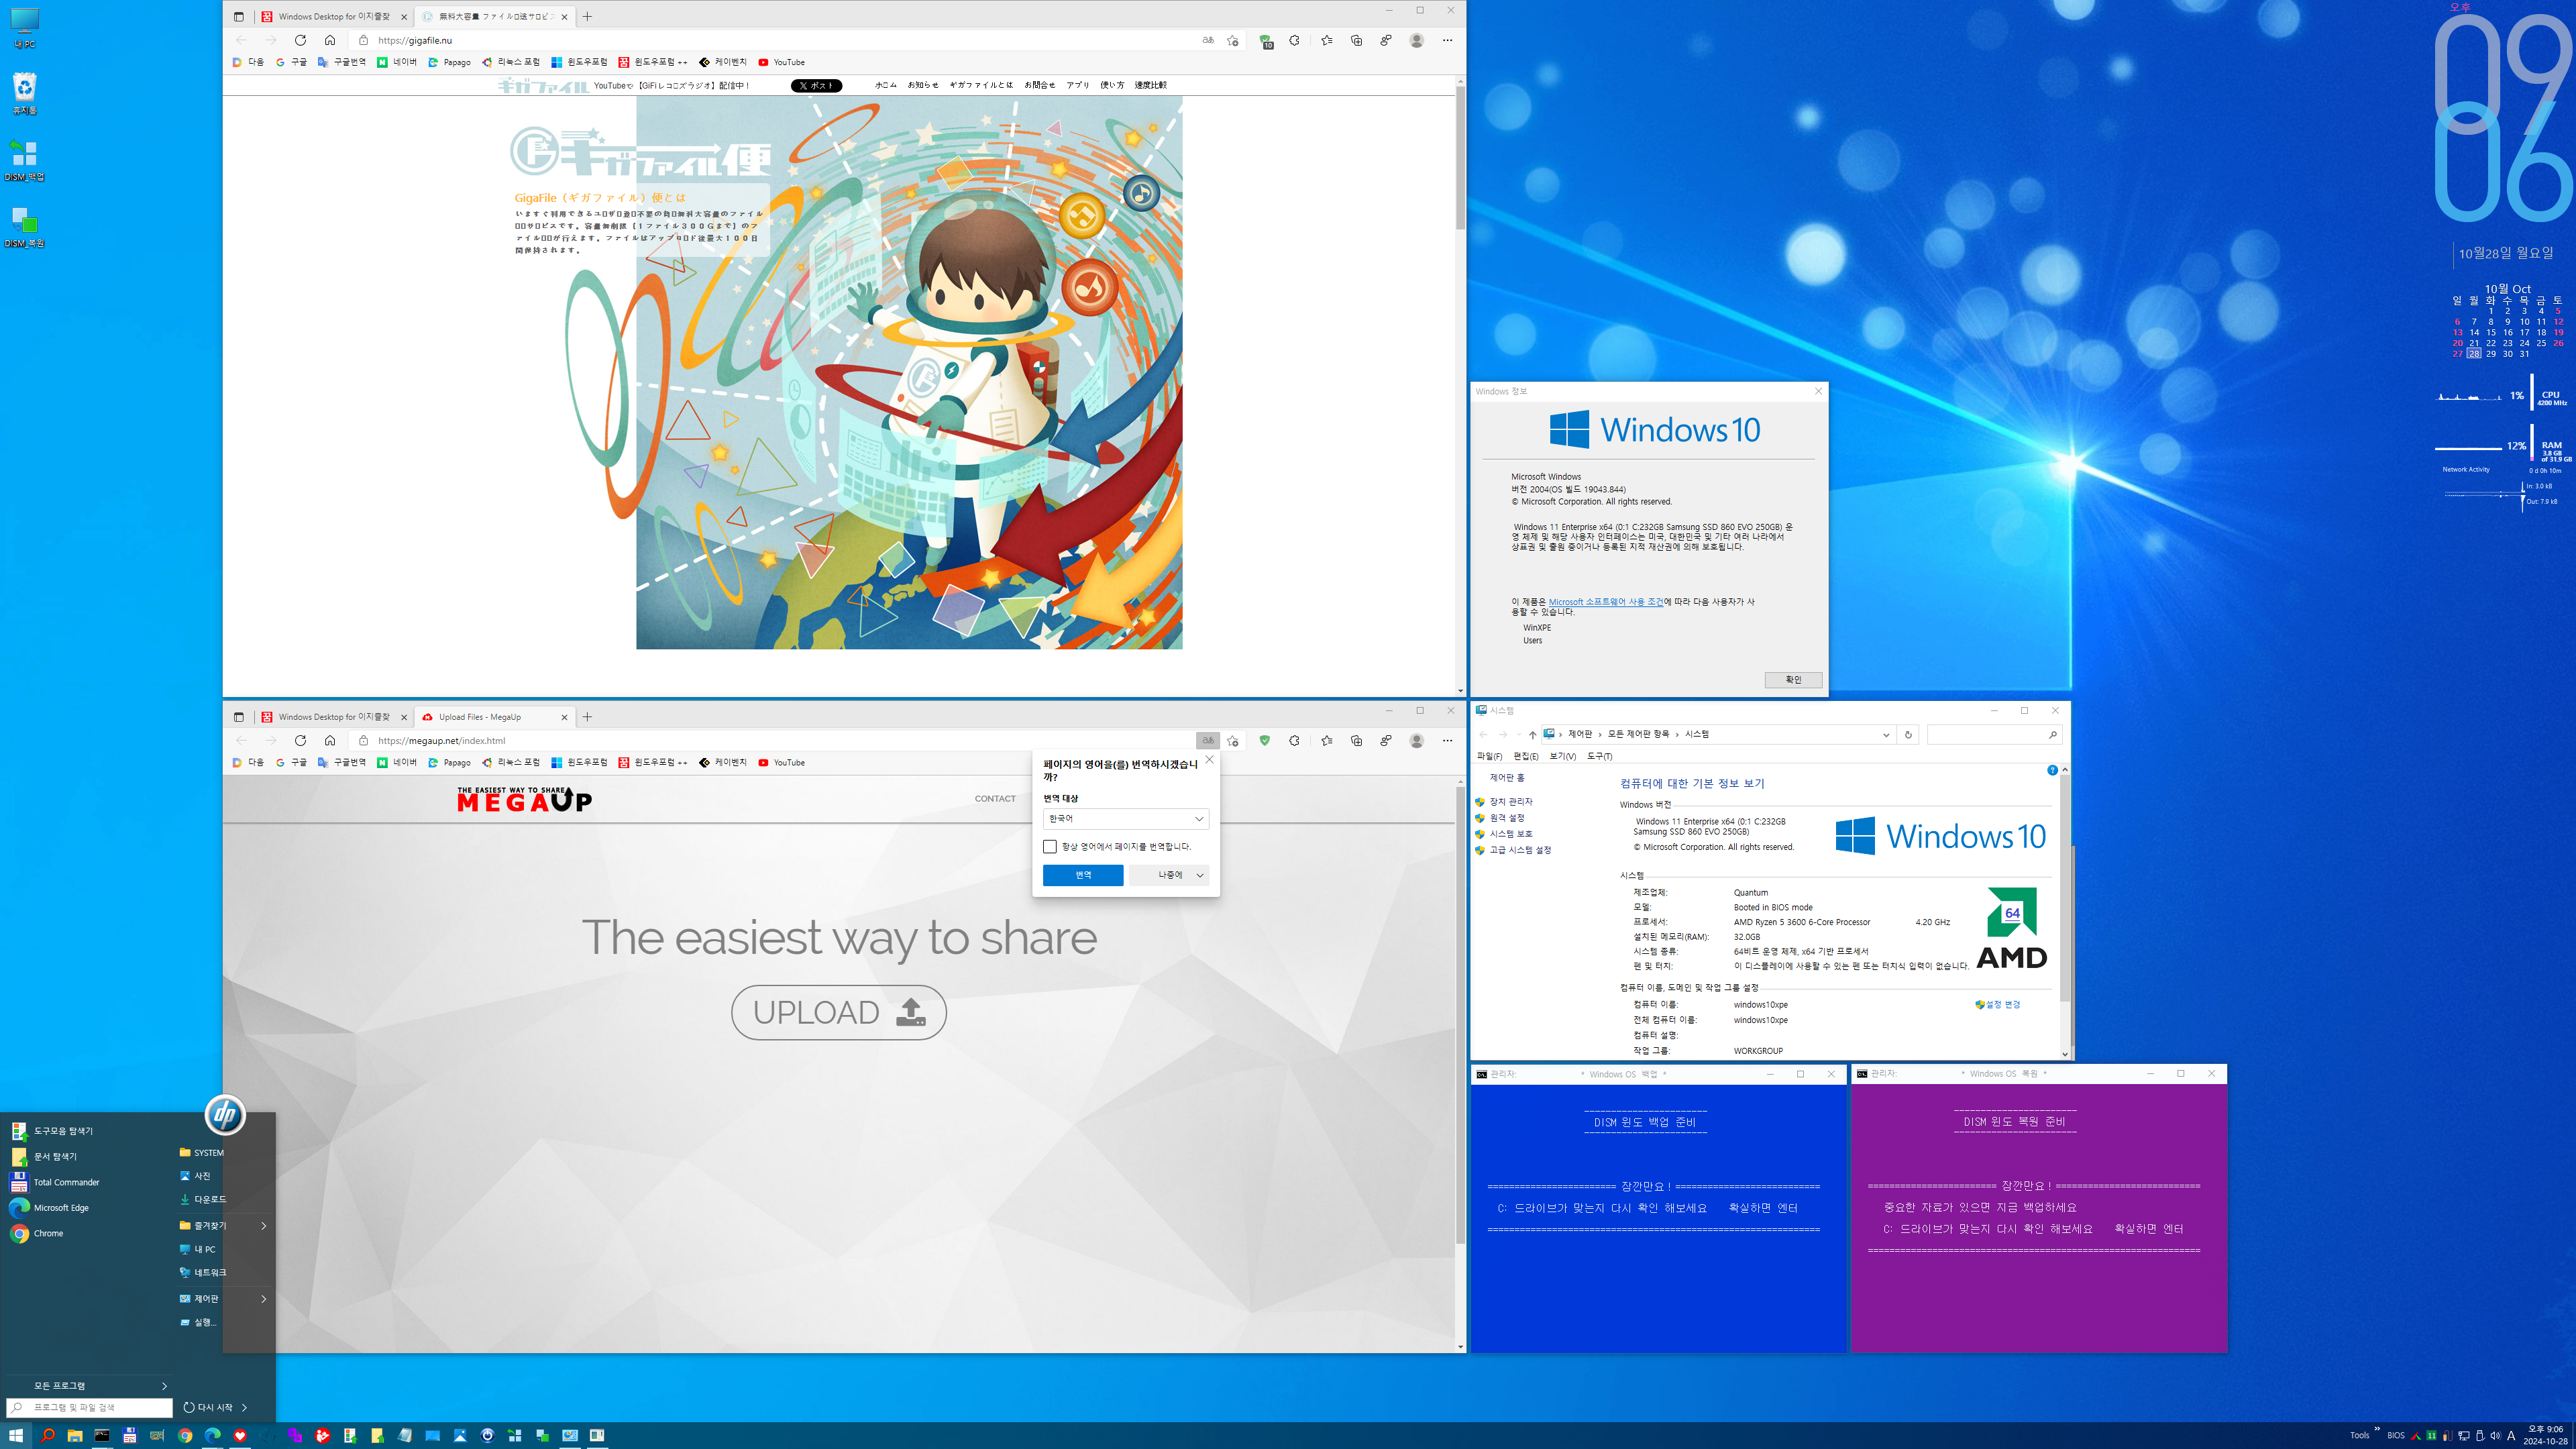Screen dimensions: 2576x1449
Task: Click CONTACT link on MegaUp page
Action: pyautogui.click(x=995, y=799)
